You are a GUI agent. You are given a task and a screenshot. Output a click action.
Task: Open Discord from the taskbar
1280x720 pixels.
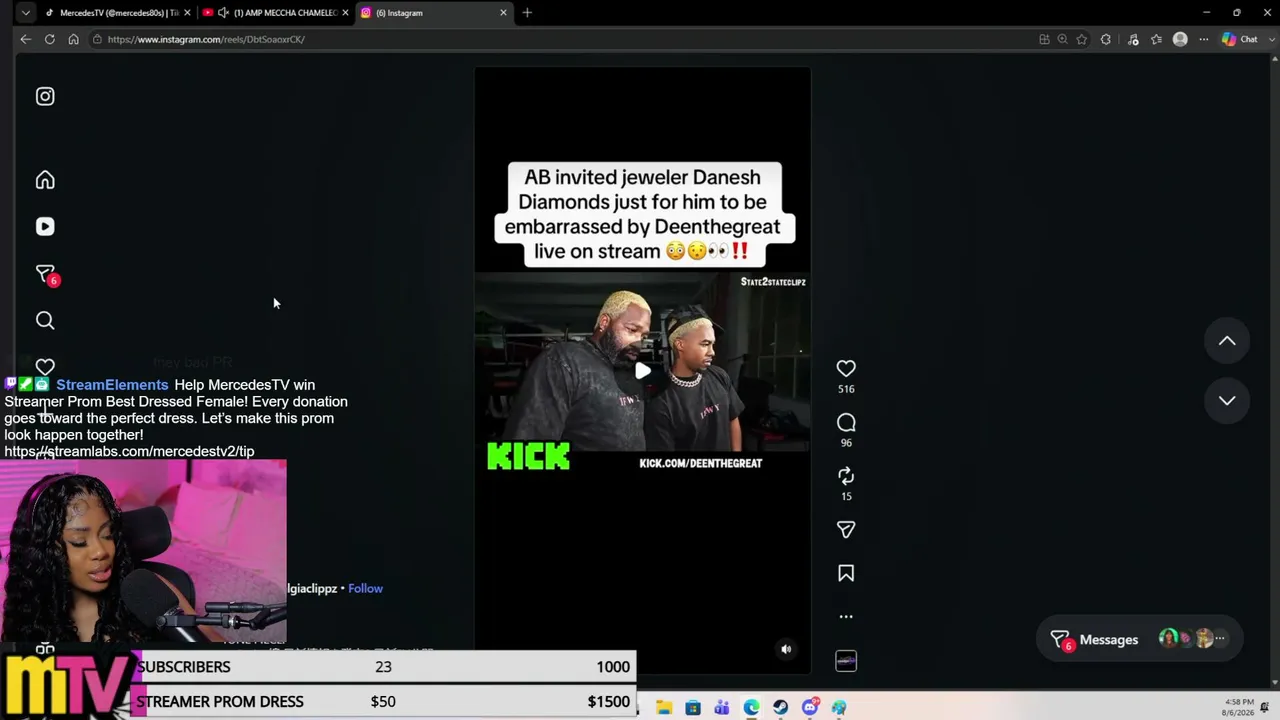pyautogui.click(x=810, y=707)
